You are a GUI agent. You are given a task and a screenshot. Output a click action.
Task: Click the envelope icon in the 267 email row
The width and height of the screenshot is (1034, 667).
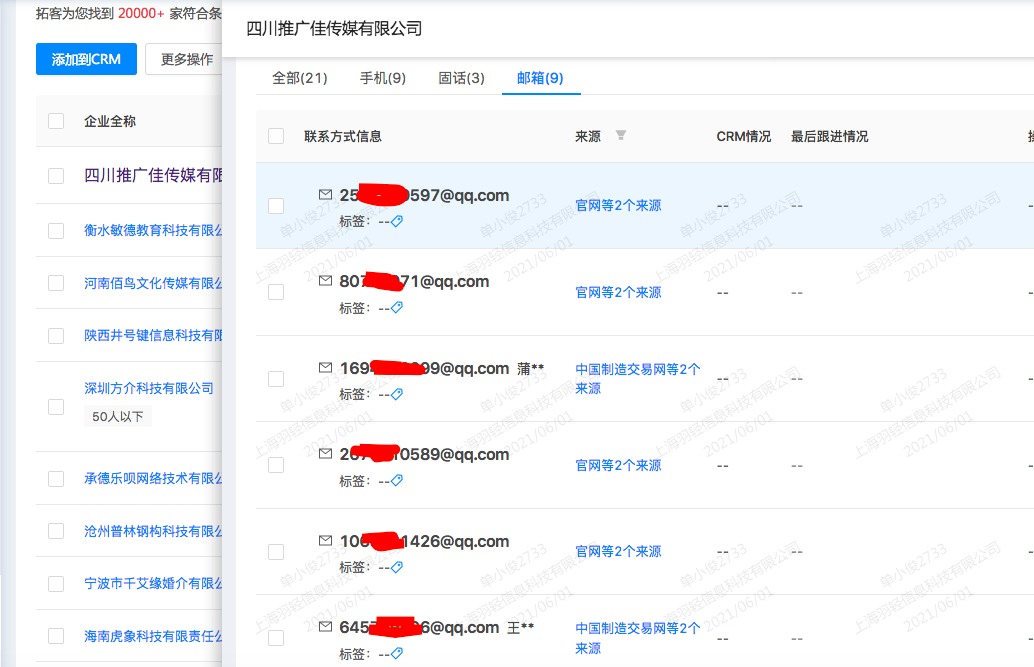(325, 454)
